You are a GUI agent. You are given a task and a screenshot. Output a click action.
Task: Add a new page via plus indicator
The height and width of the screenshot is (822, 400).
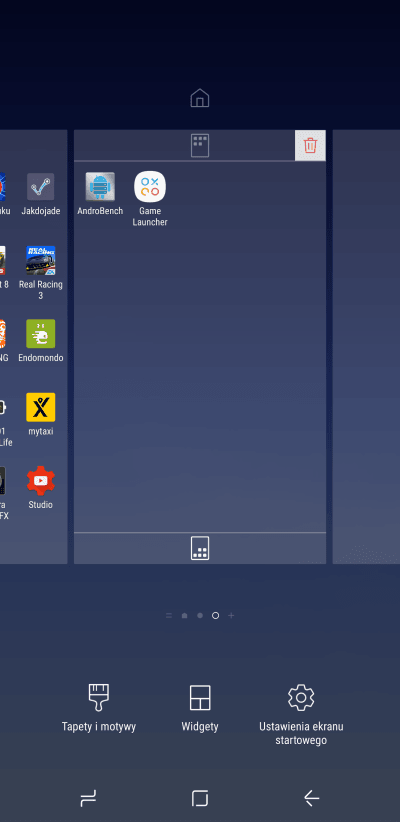point(231,615)
